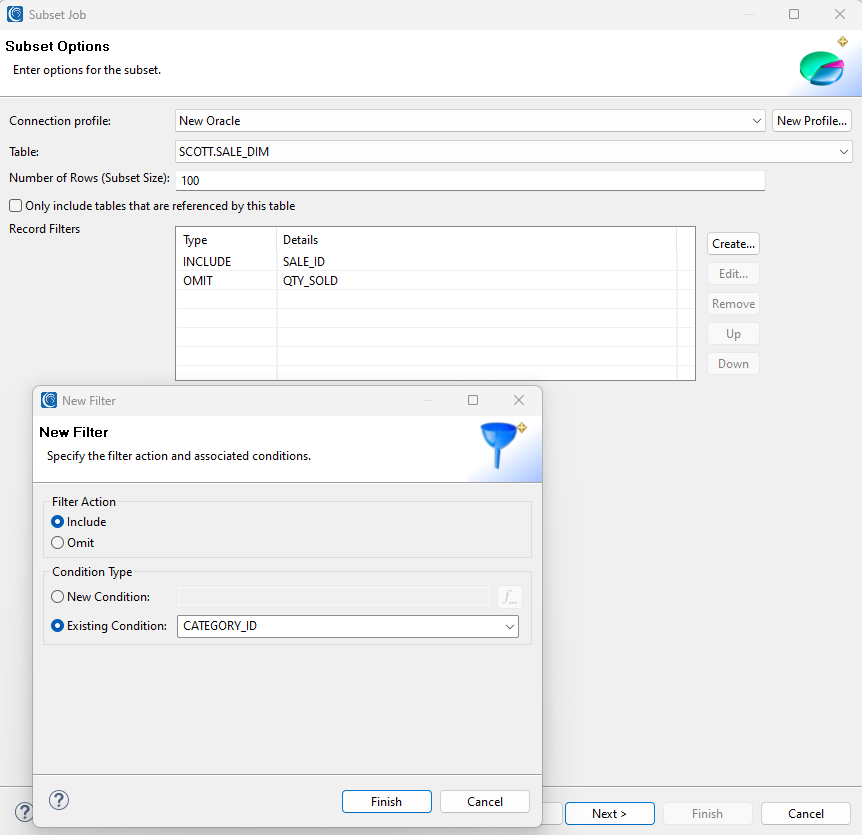Click Cancel in Subset Job wizard

tap(805, 814)
